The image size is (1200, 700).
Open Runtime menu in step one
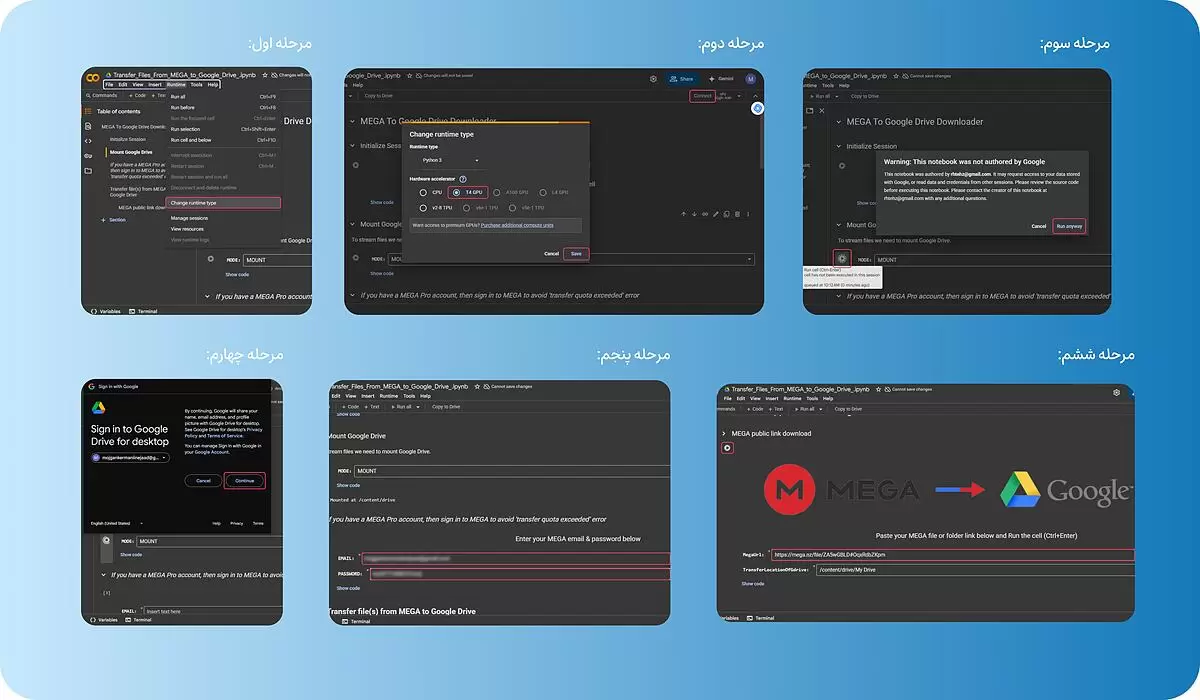[176, 85]
